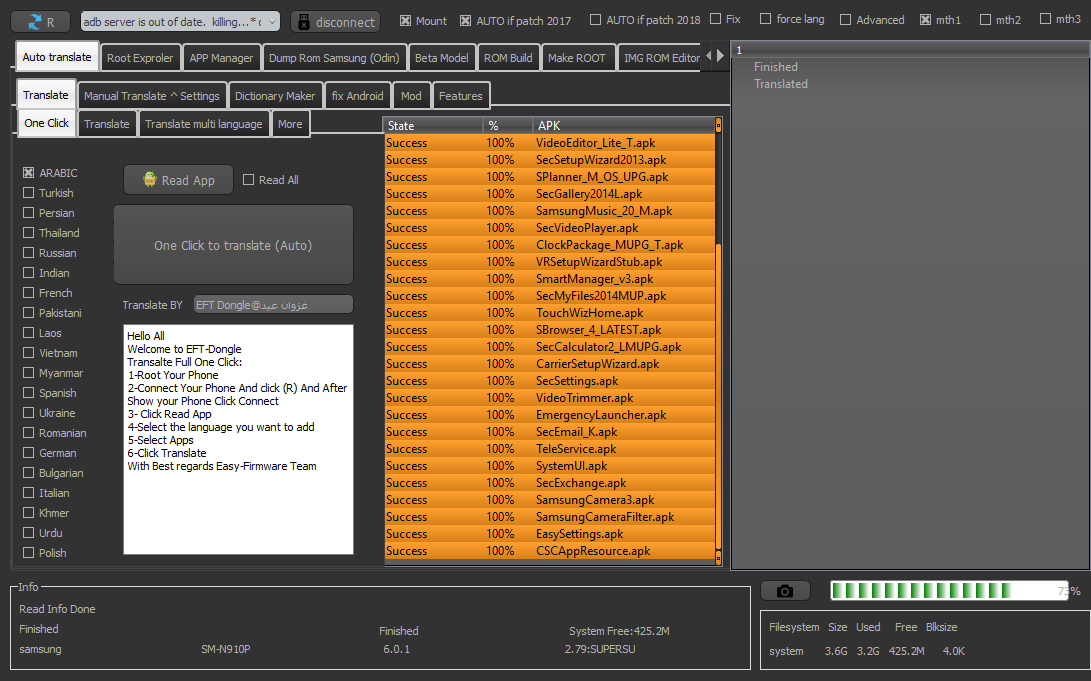Switch to the Features tab

tap(461, 96)
